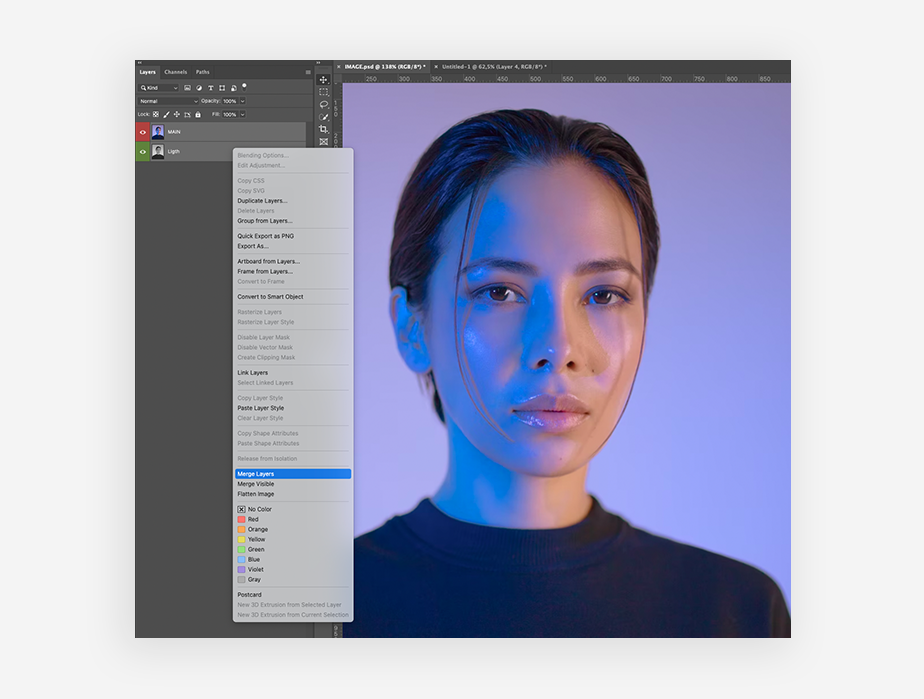
Task: Click the type layer filter icon
Action: coord(210,88)
